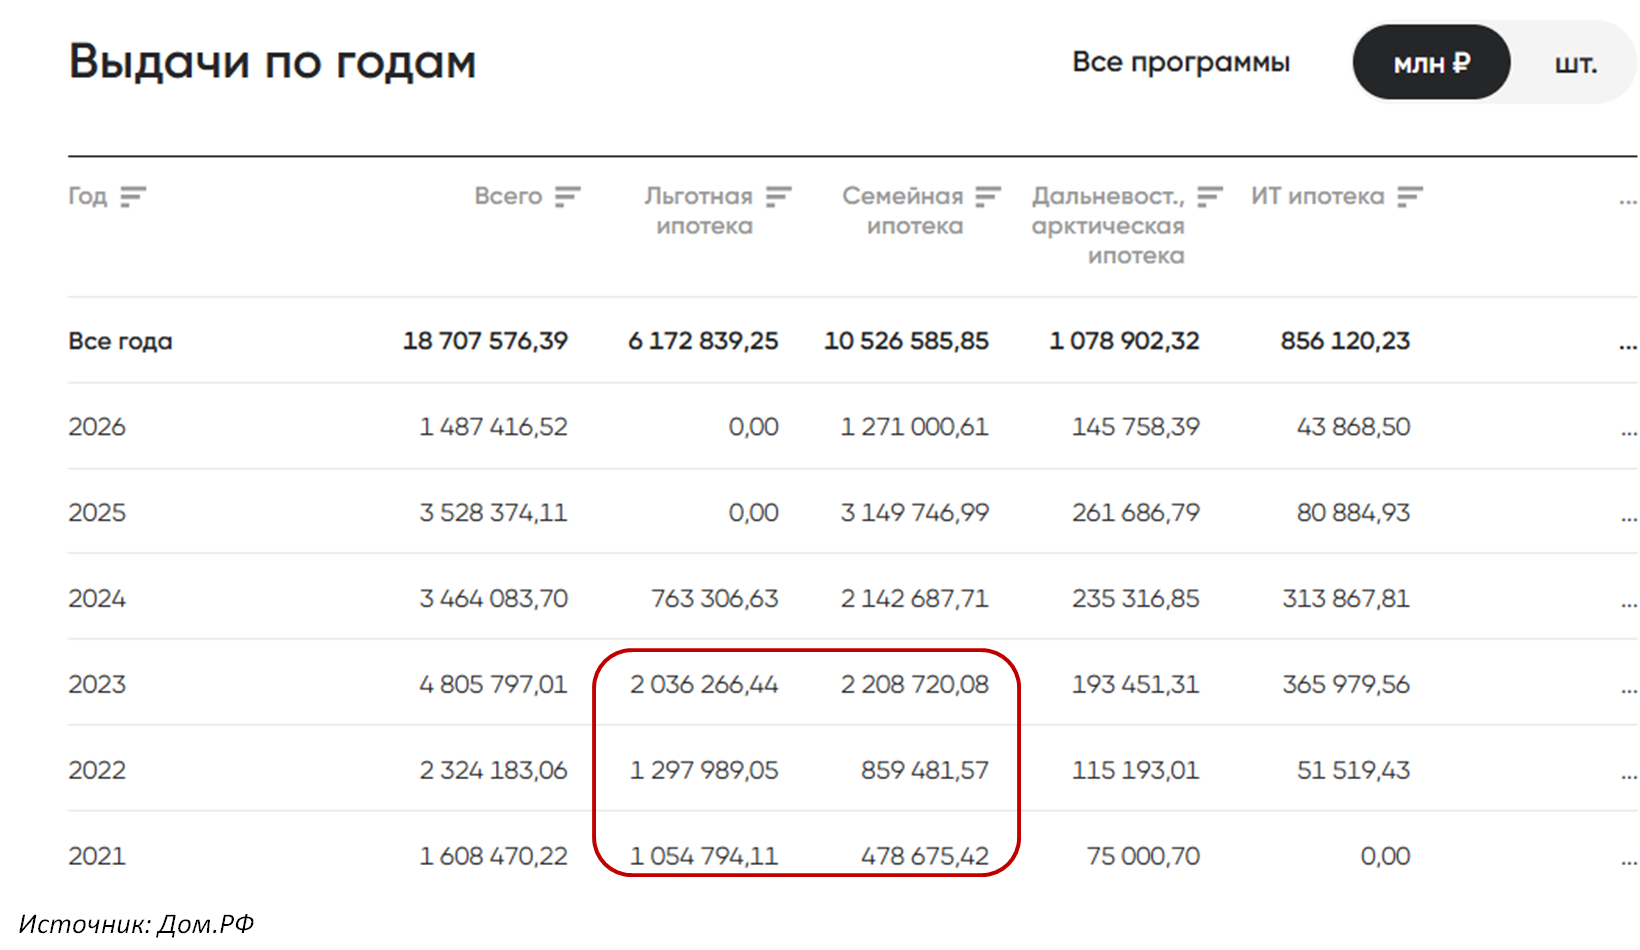1640x950 pixels.
Task: Click cell 4 805 797,01
Action: point(493,685)
